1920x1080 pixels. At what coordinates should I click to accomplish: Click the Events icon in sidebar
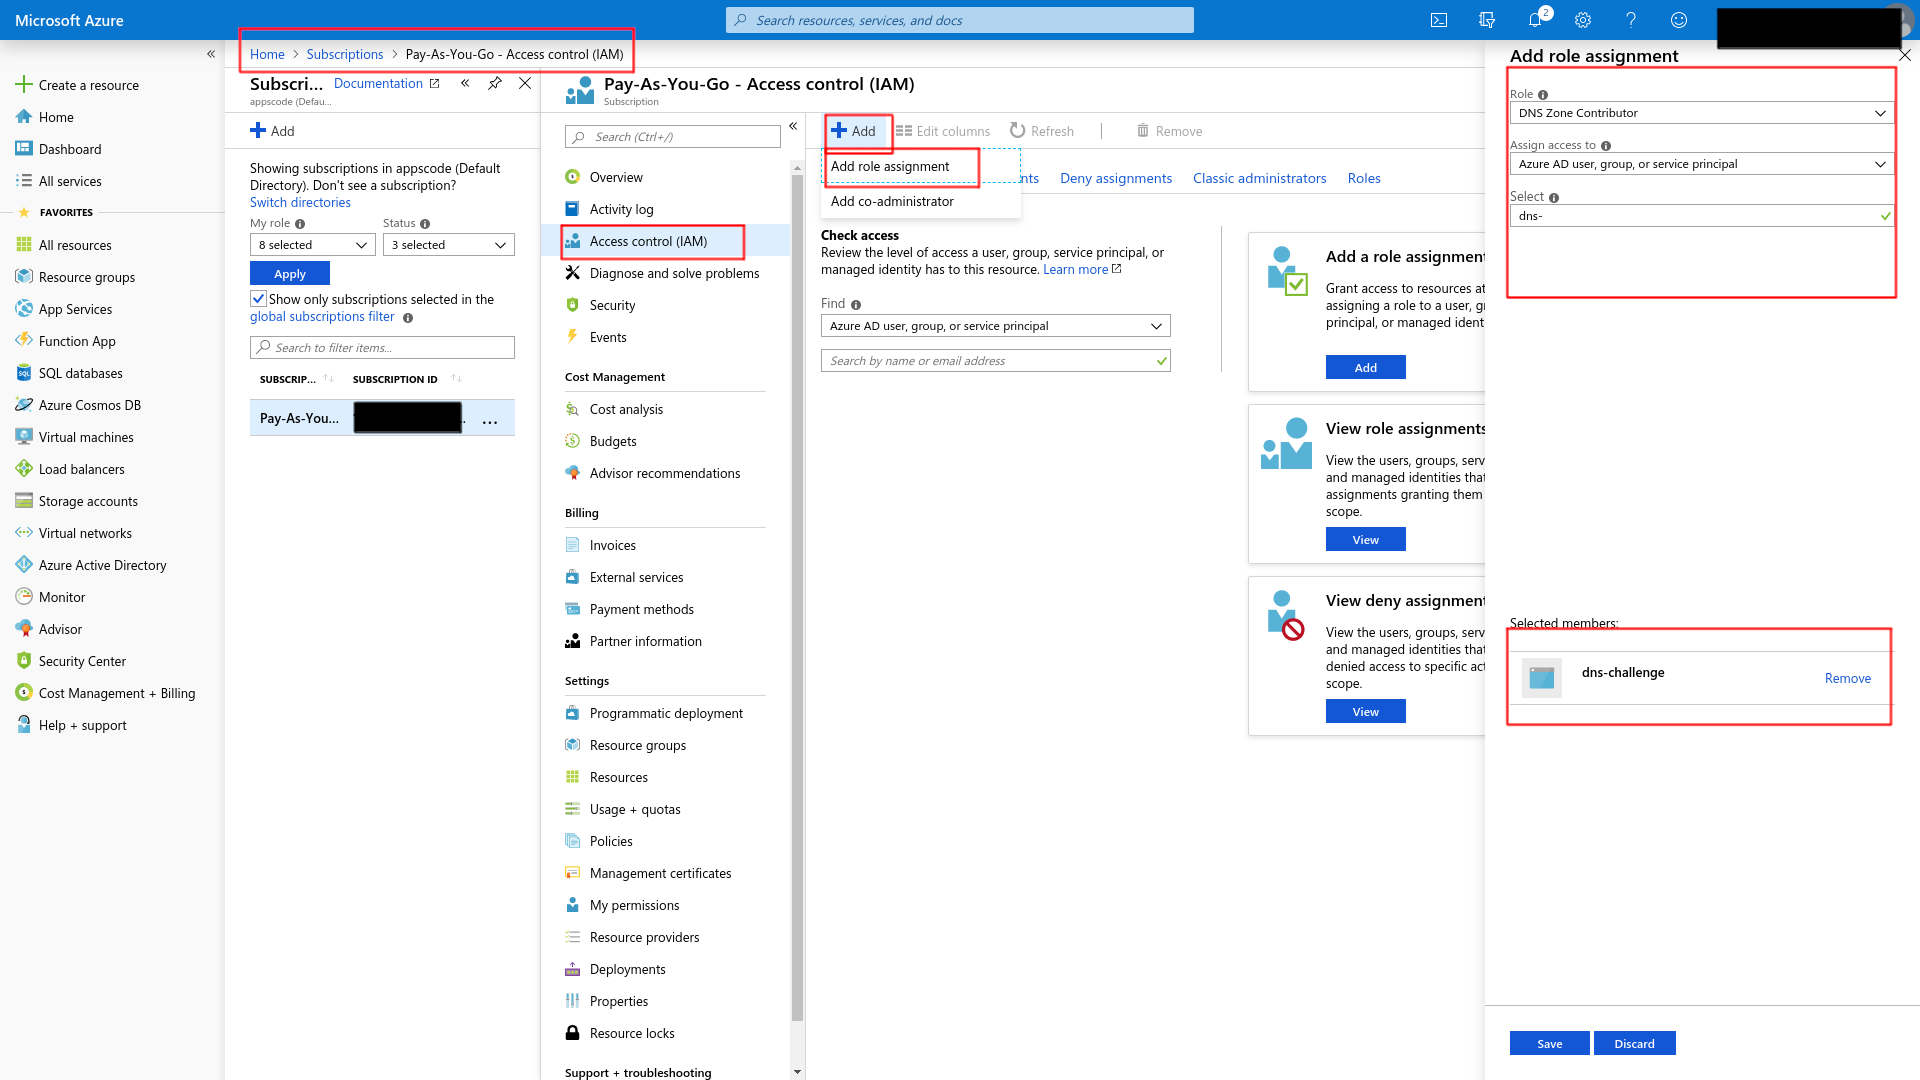pyautogui.click(x=572, y=336)
